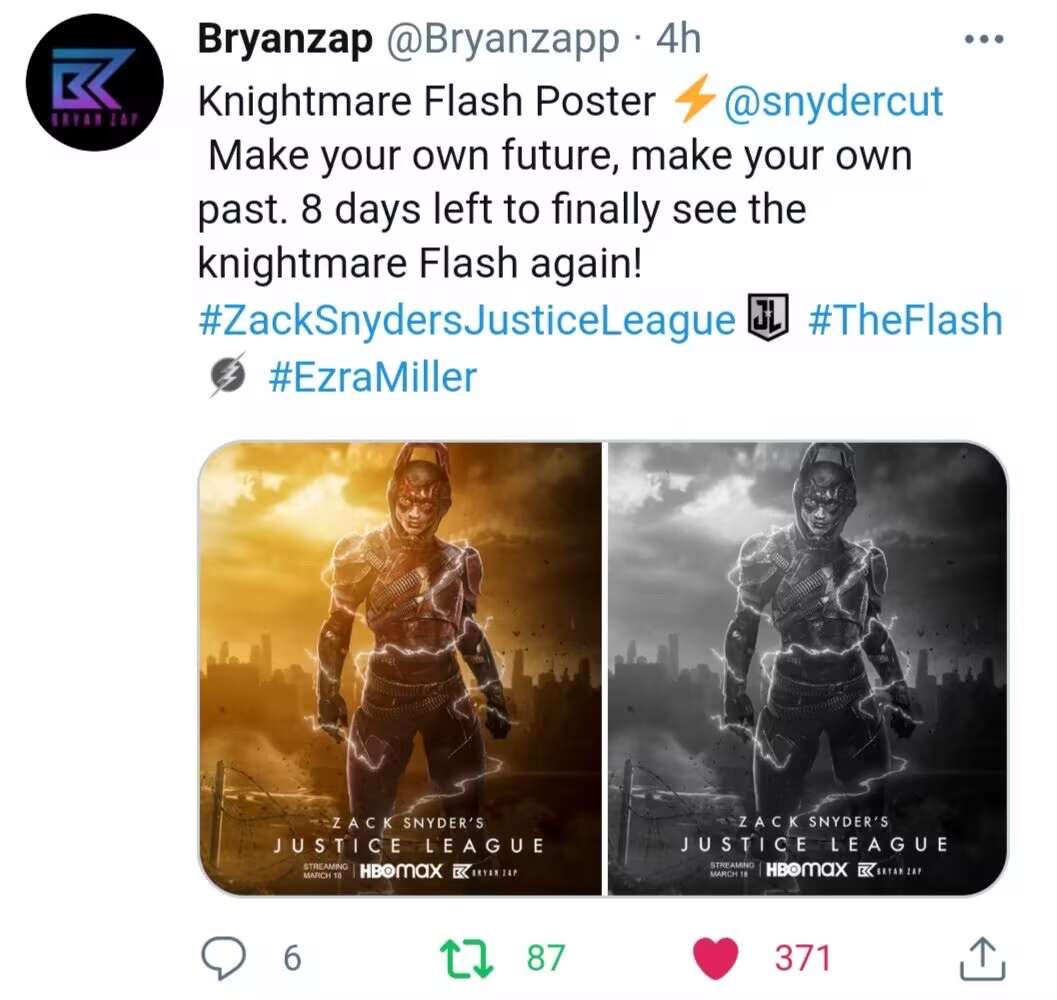Viewport: 1057px width, 1000px height.
Task: Open the tweet text to expand details
Action: click(x=555, y=182)
